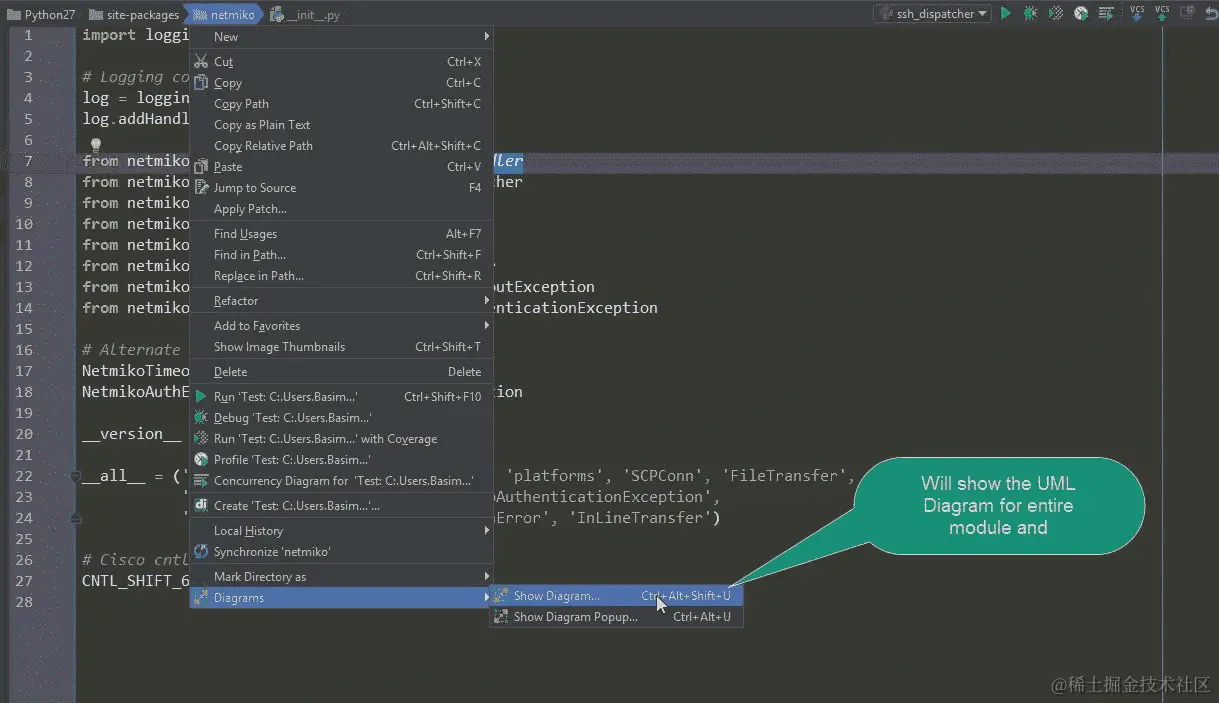Select Apply Patch... entry

342,209
